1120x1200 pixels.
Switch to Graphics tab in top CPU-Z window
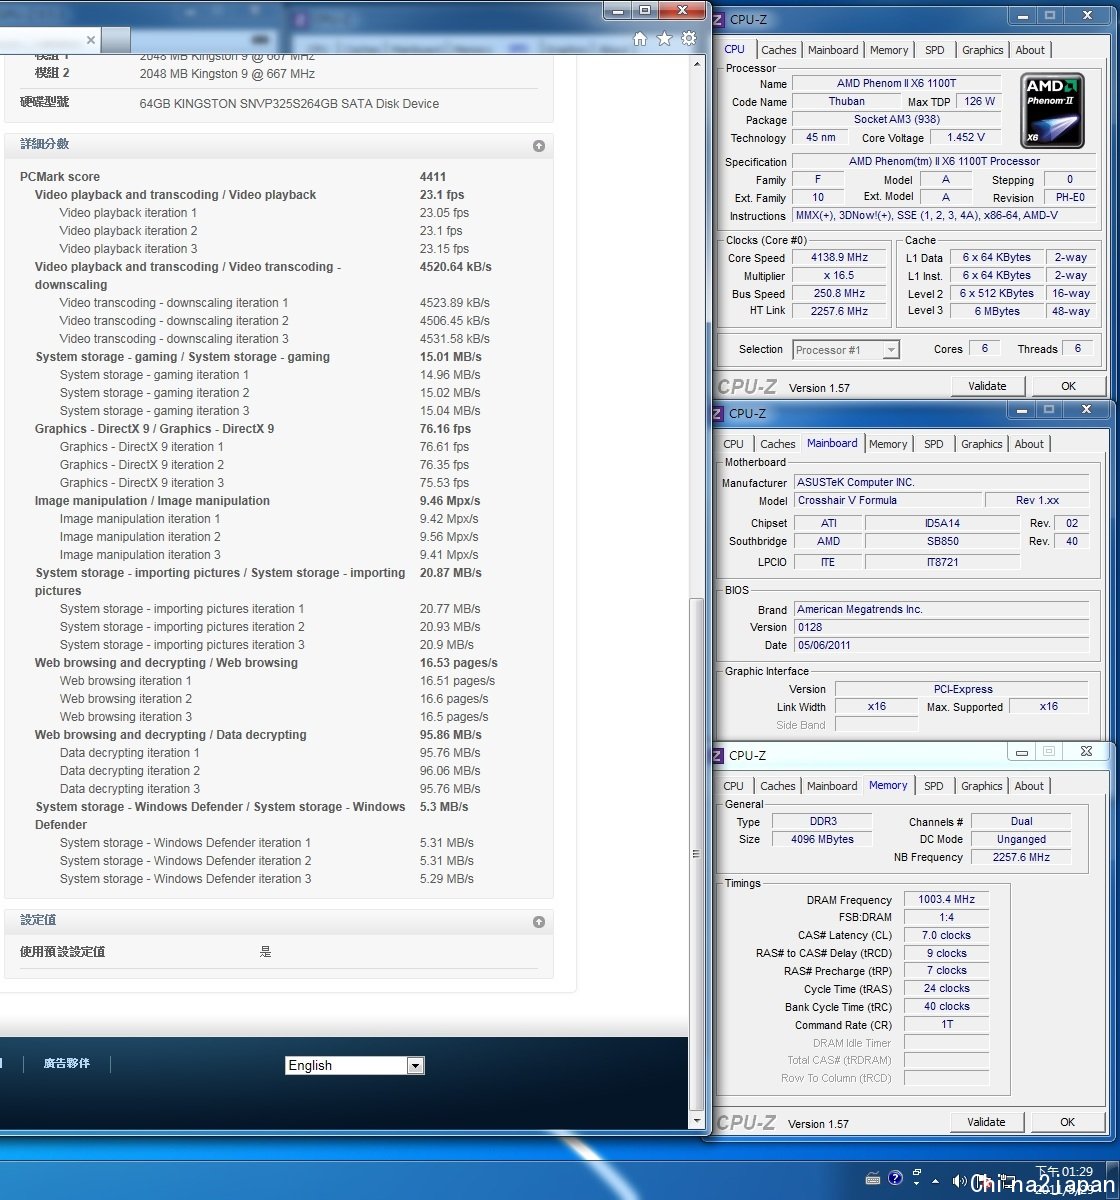coord(983,50)
